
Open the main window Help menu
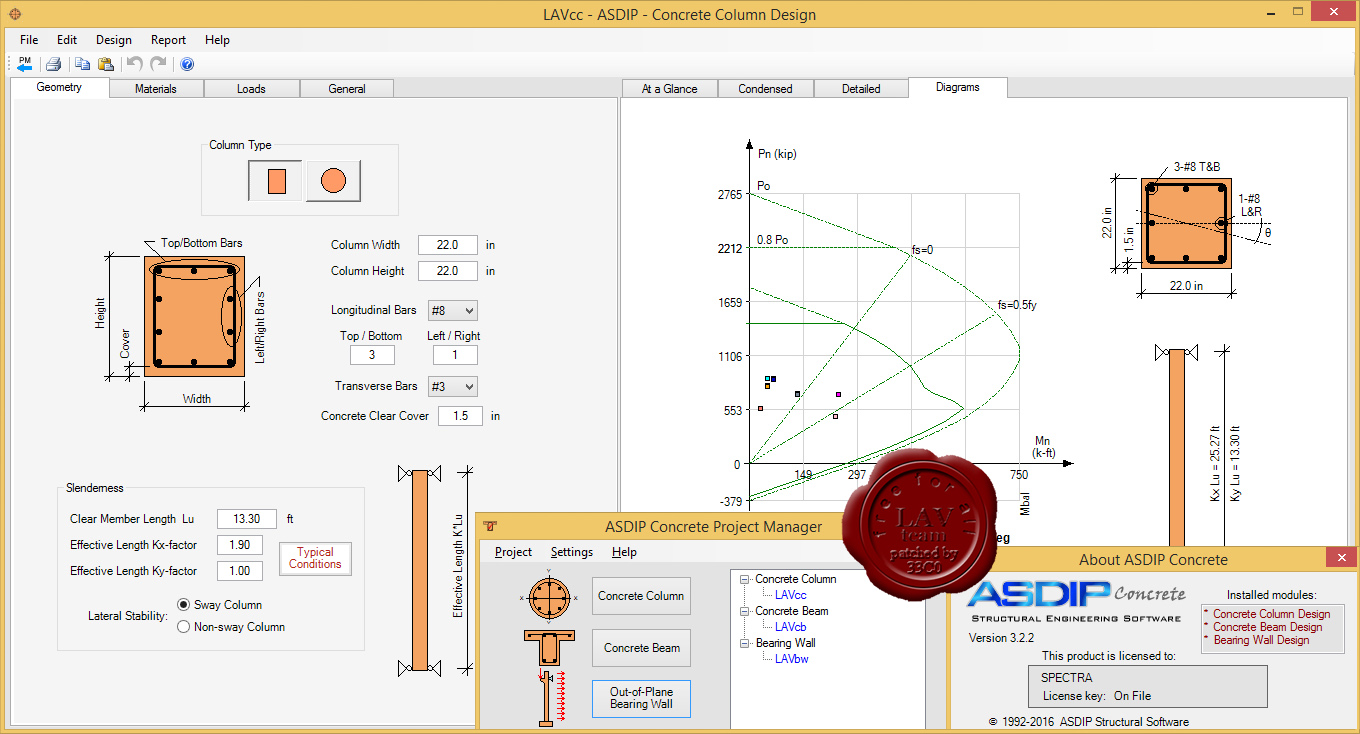pos(217,40)
